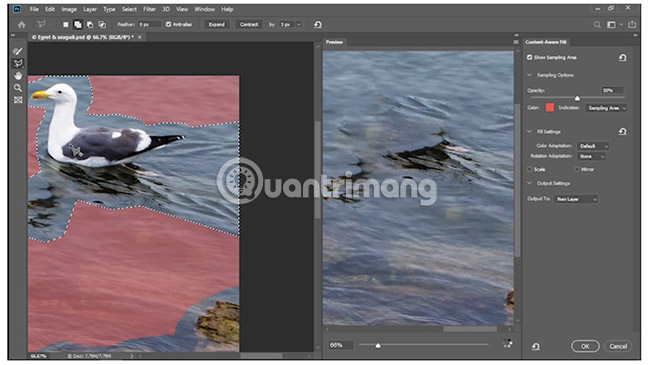The height and width of the screenshot is (365, 650).
Task: Collapse the Output Settings section
Action: (x=529, y=183)
